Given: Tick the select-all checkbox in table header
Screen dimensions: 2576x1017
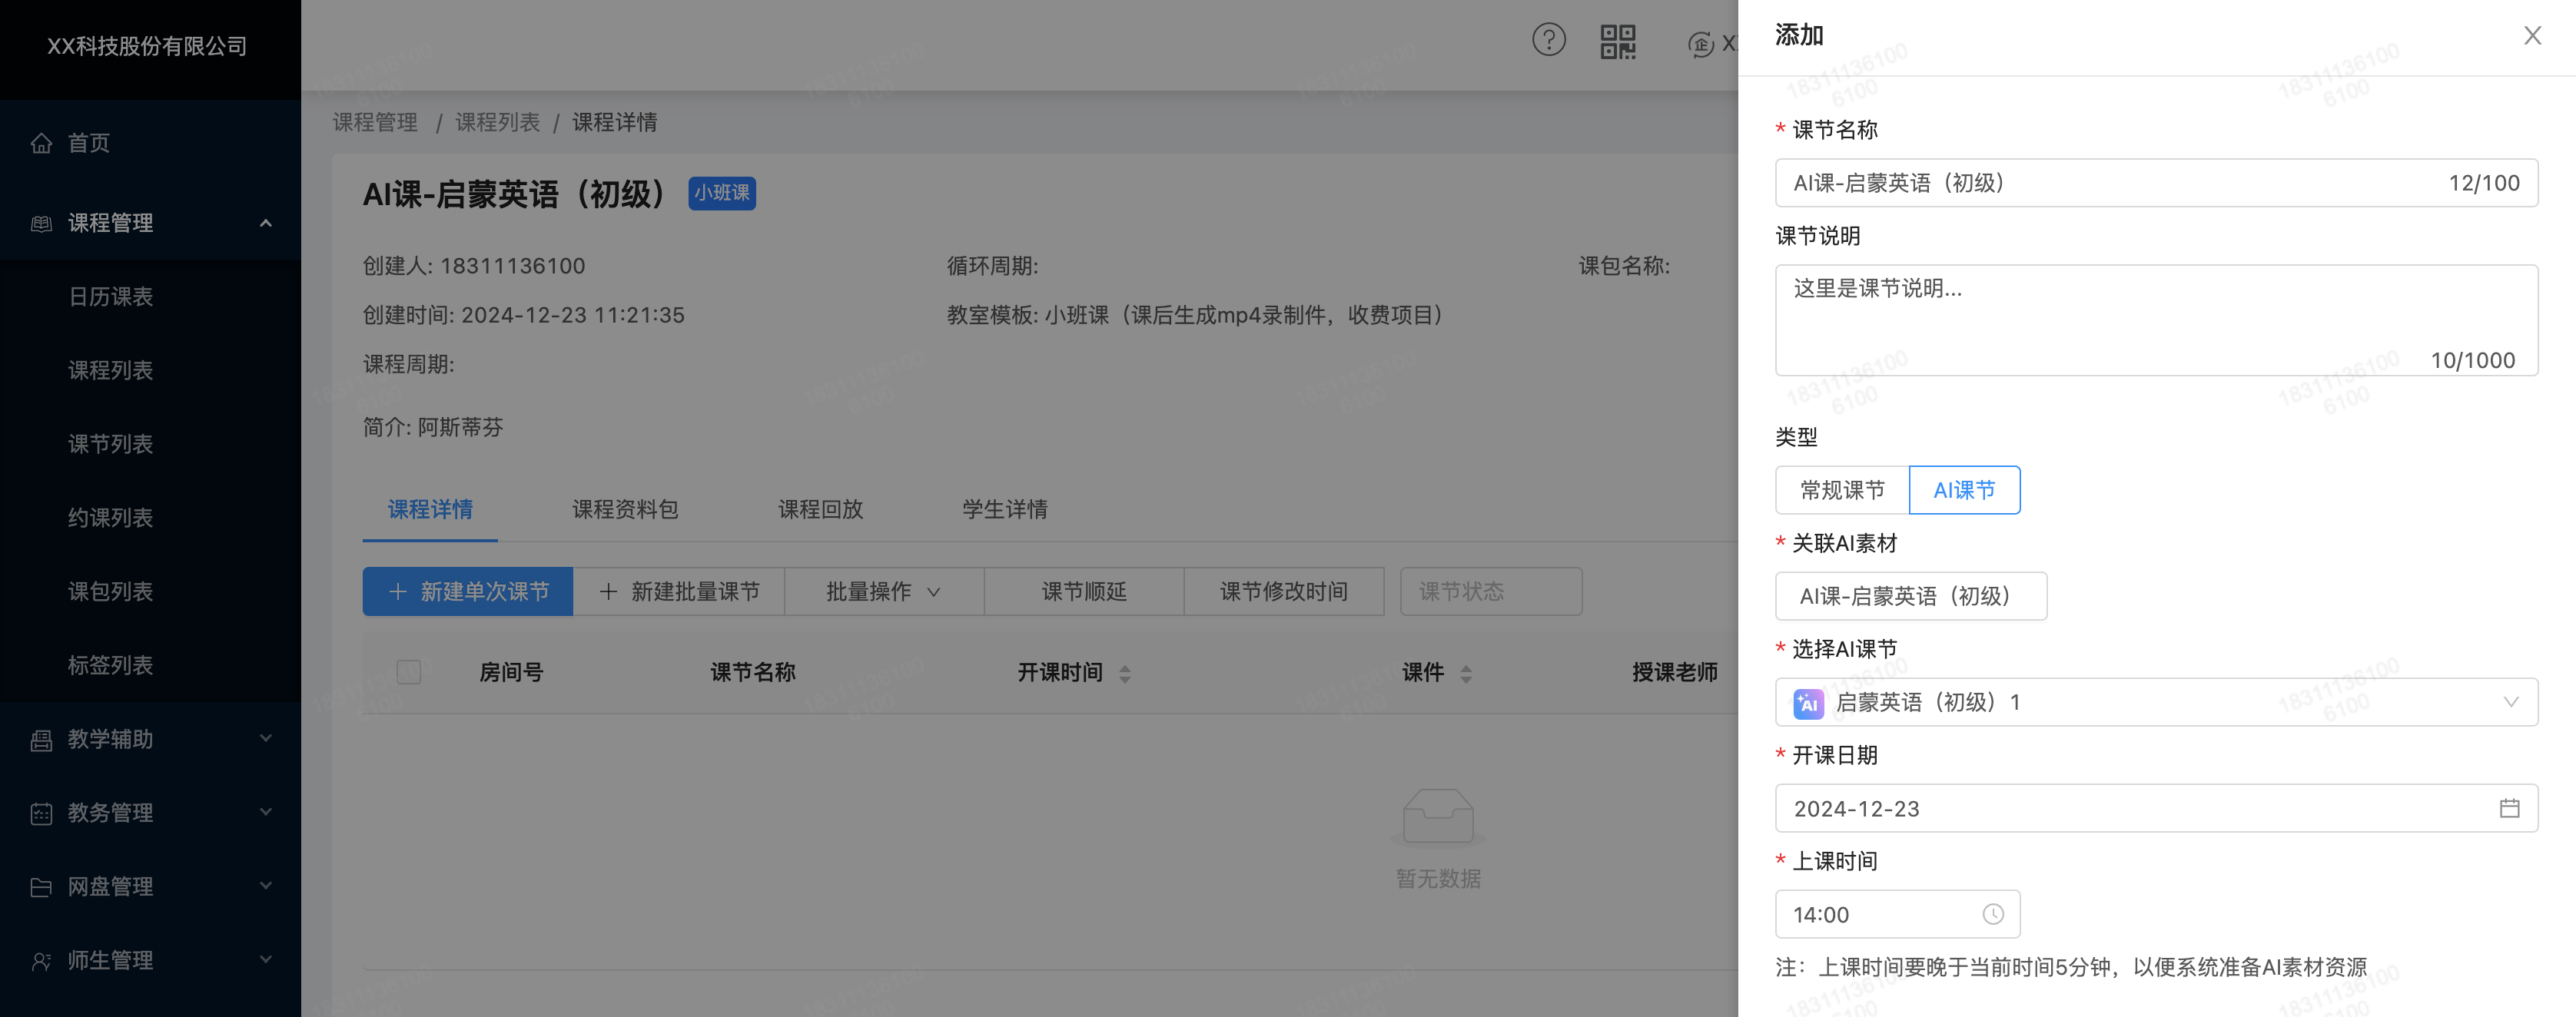Looking at the screenshot, I should 408,672.
